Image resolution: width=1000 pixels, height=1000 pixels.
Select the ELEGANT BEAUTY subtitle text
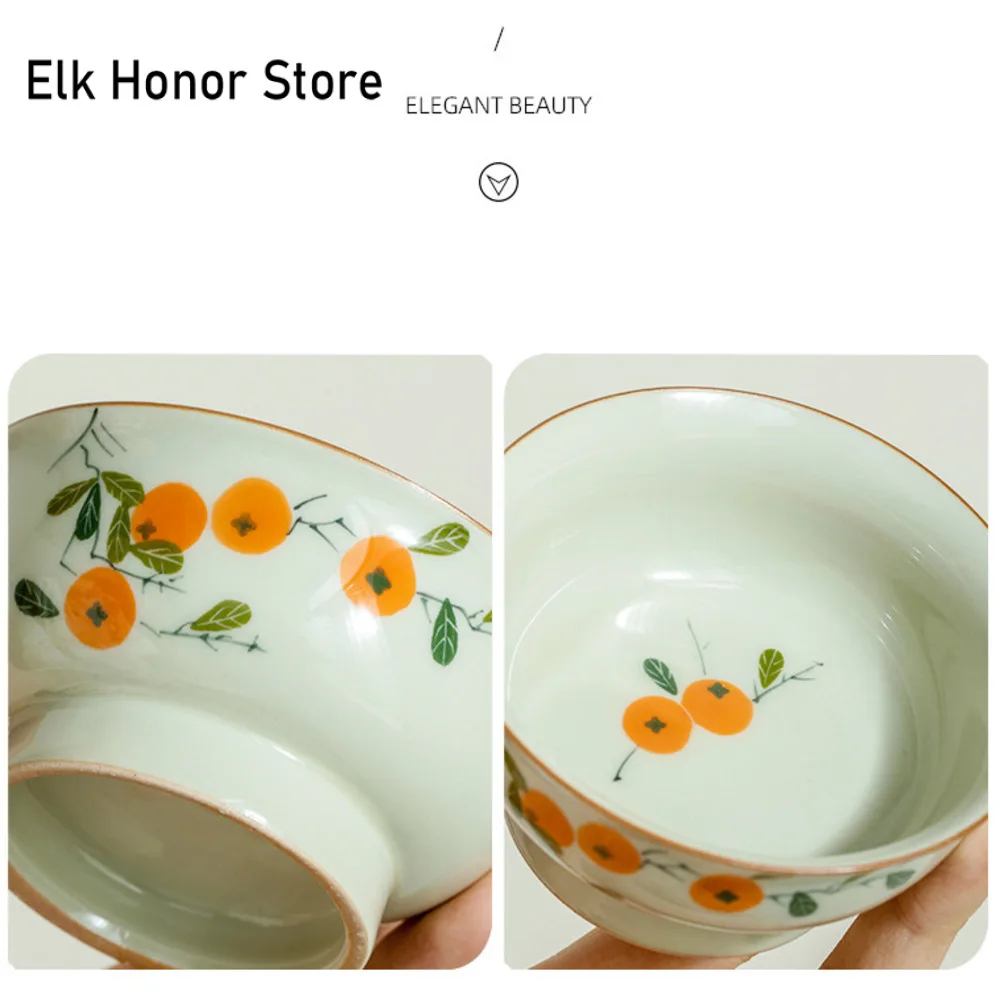coord(498,105)
